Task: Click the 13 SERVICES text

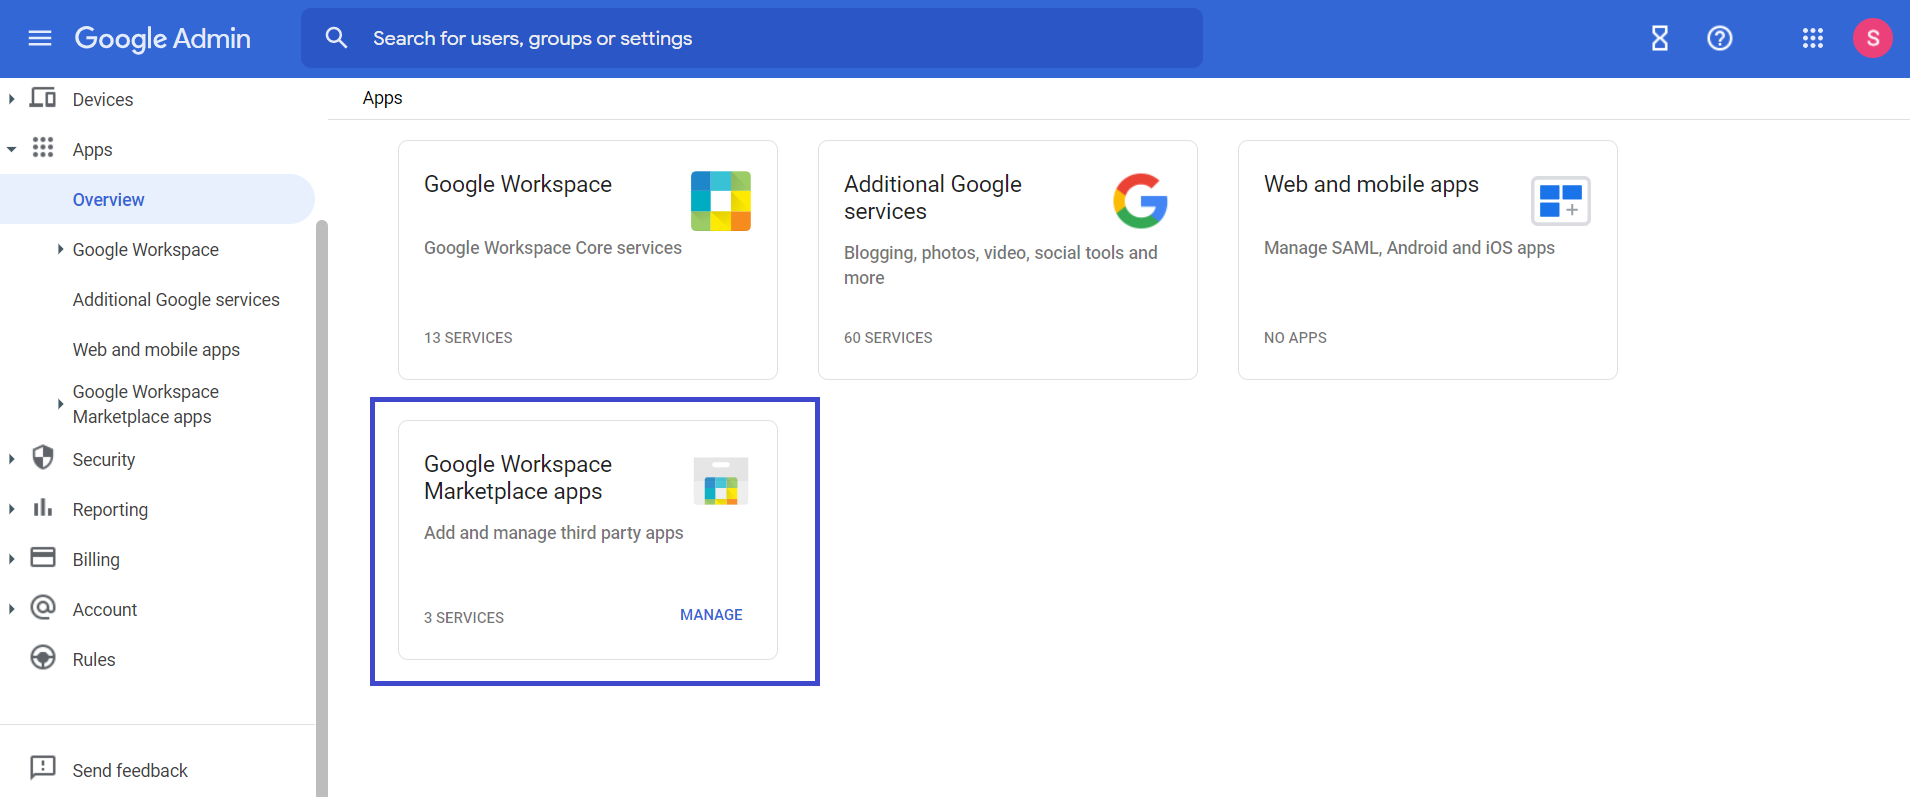Action: click(468, 338)
